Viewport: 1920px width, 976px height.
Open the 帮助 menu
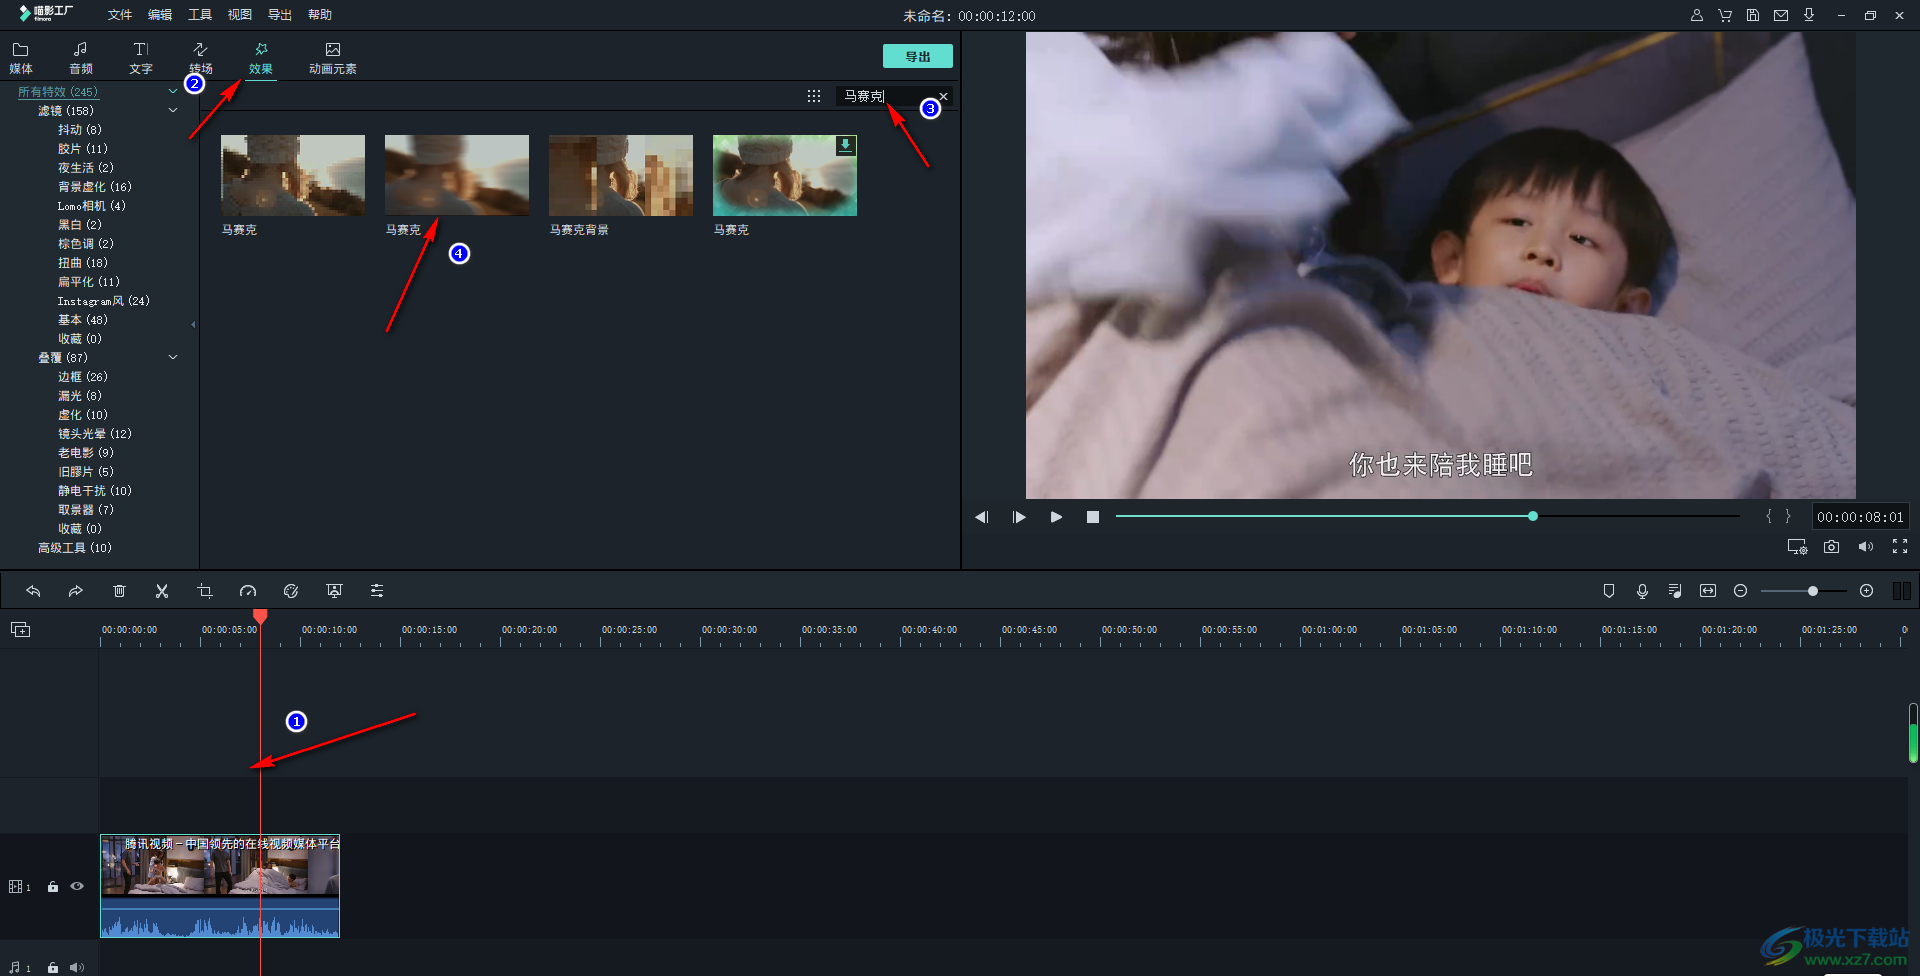coord(320,15)
